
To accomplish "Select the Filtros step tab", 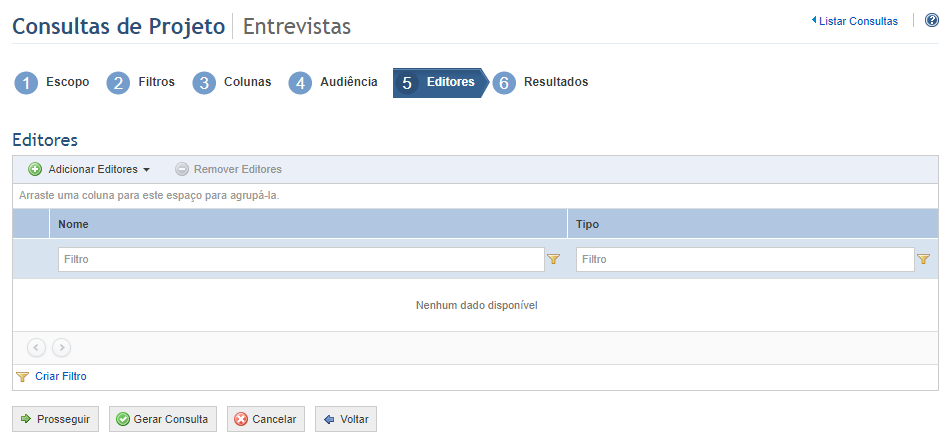I will (141, 83).
